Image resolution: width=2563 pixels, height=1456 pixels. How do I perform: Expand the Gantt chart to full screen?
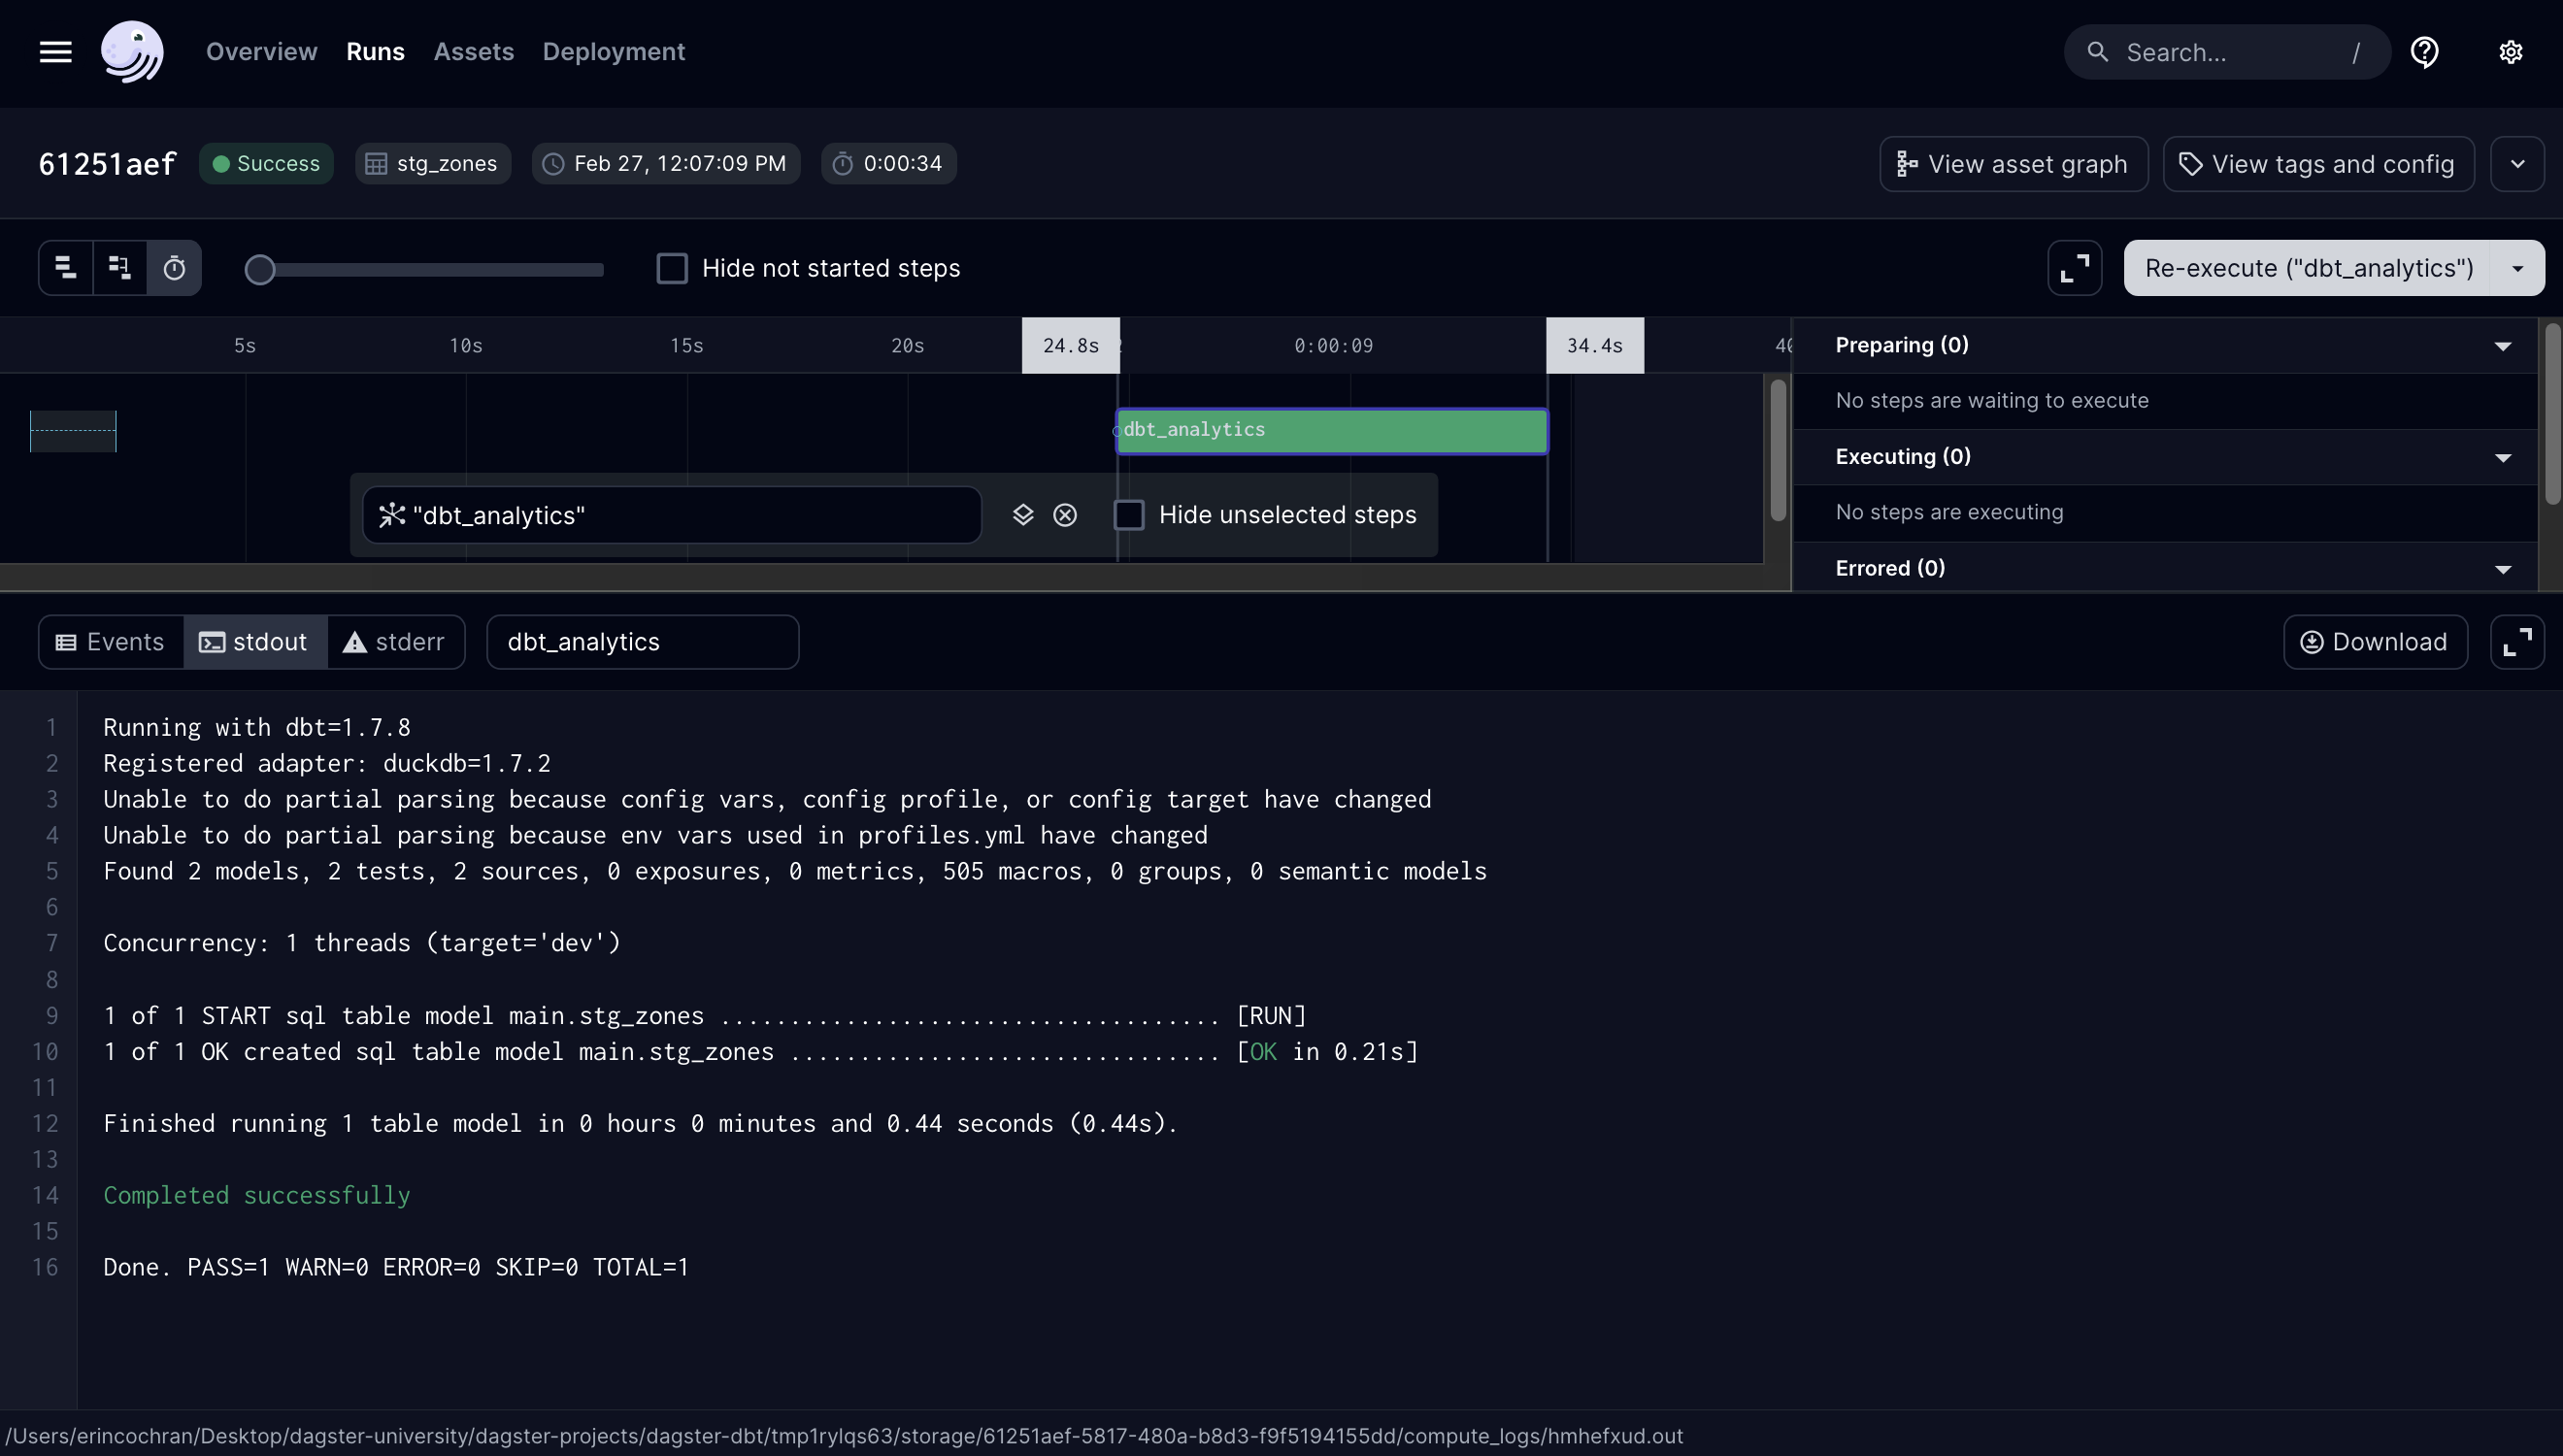click(x=2074, y=268)
